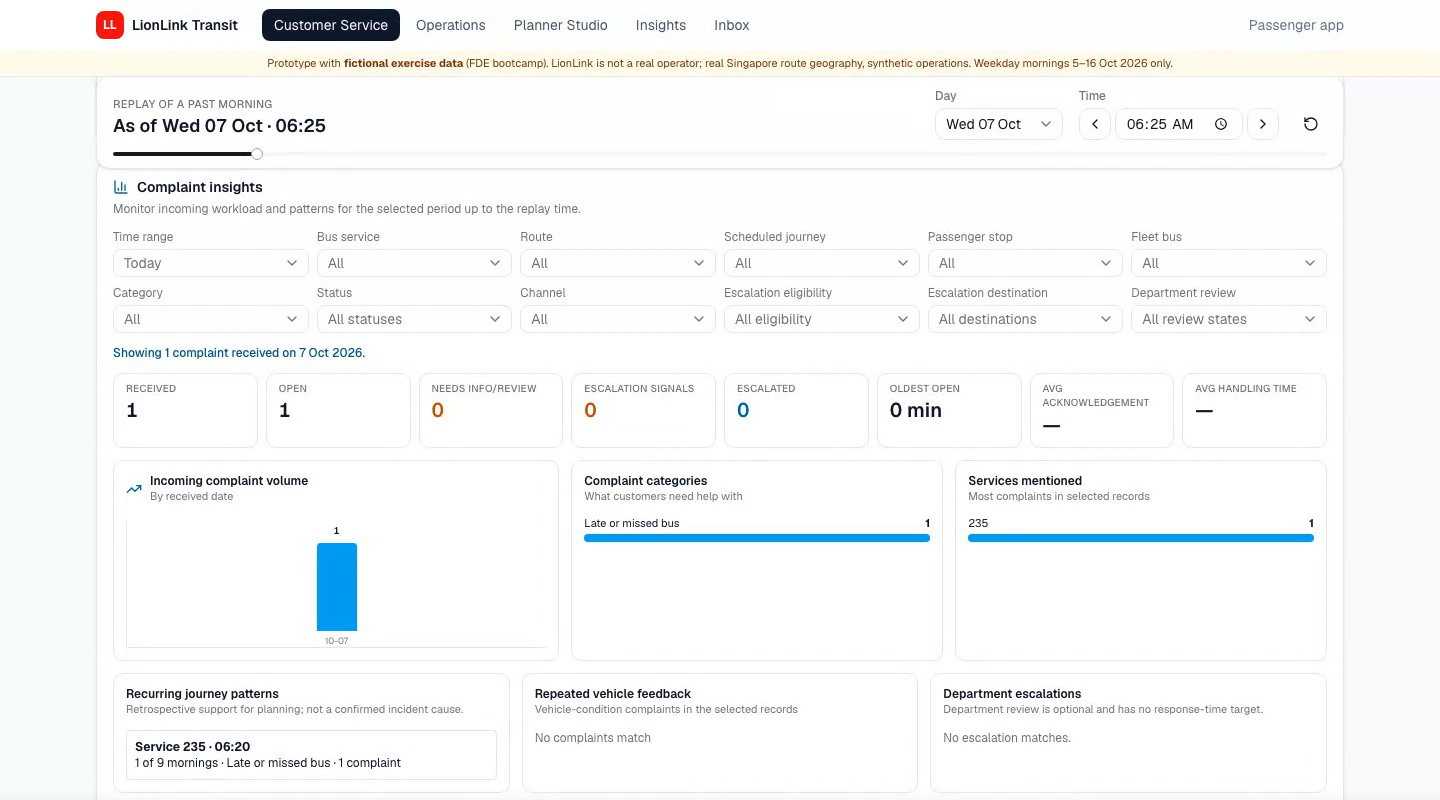The width and height of the screenshot is (1440, 800).
Task: Open the Passenger stop filter
Action: tap(1025, 263)
